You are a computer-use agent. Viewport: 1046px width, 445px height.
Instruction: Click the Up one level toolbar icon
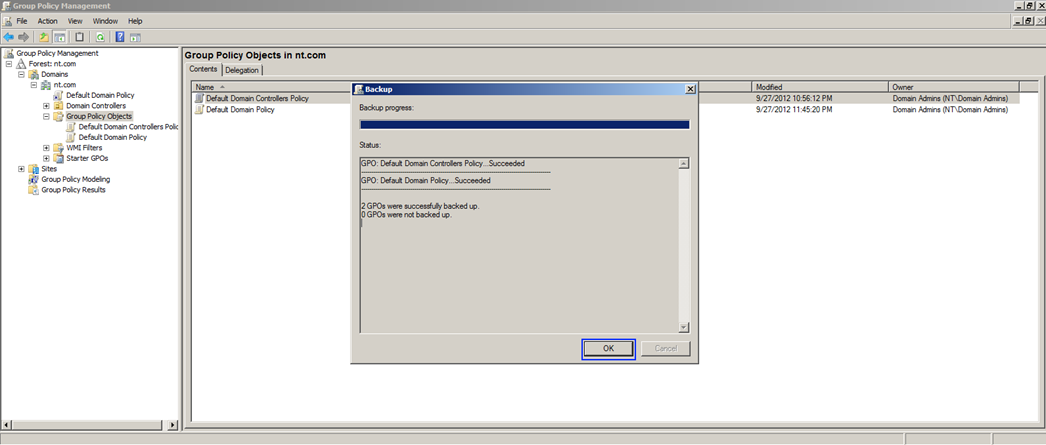click(x=44, y=37)
